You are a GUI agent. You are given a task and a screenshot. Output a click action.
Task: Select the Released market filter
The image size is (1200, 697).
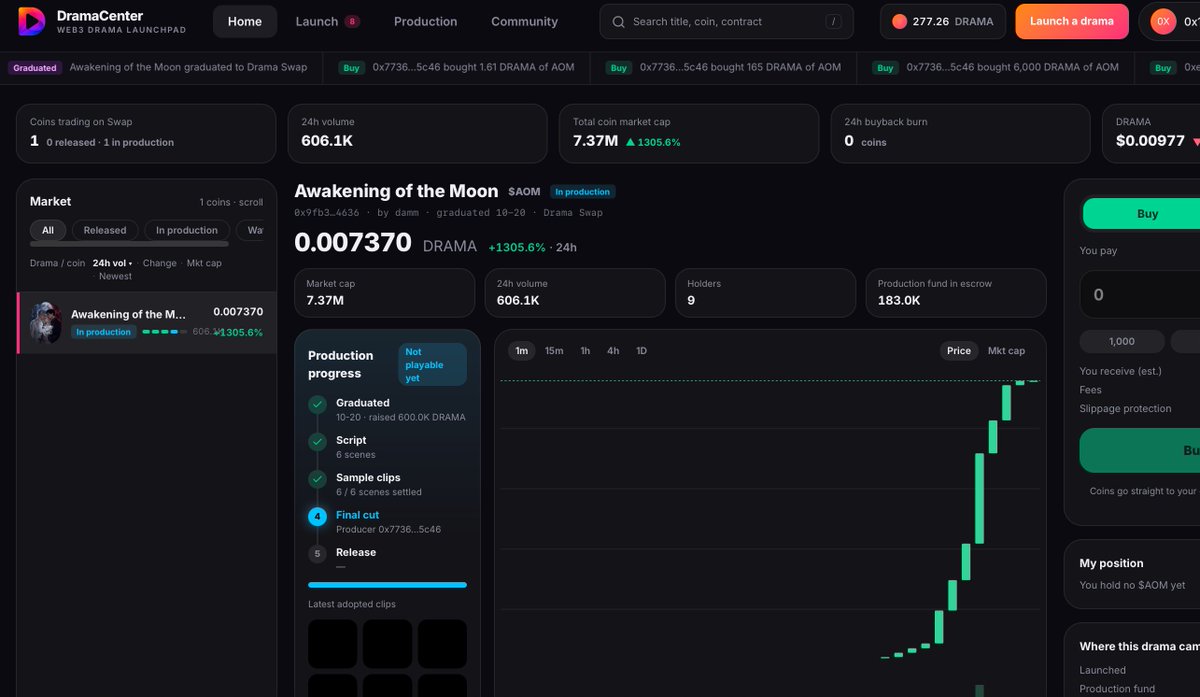pos(105,230)
